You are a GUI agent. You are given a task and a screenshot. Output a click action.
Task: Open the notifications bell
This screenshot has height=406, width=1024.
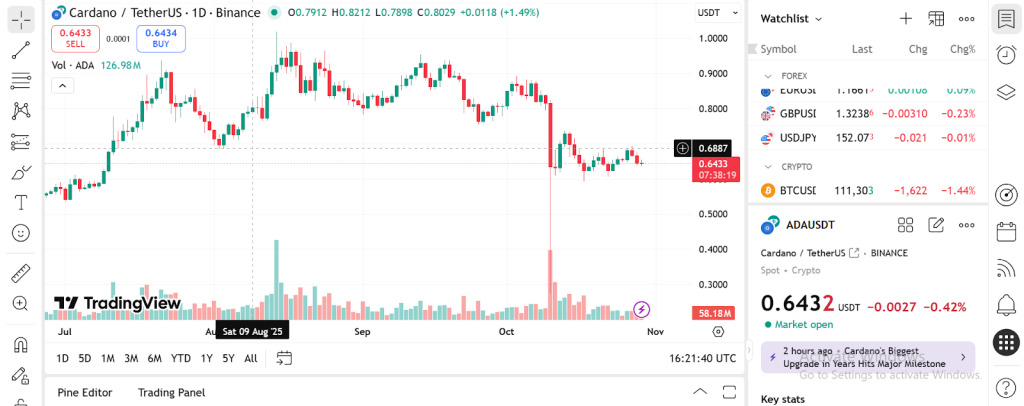pyautogui.click(x=1006, y=304)
